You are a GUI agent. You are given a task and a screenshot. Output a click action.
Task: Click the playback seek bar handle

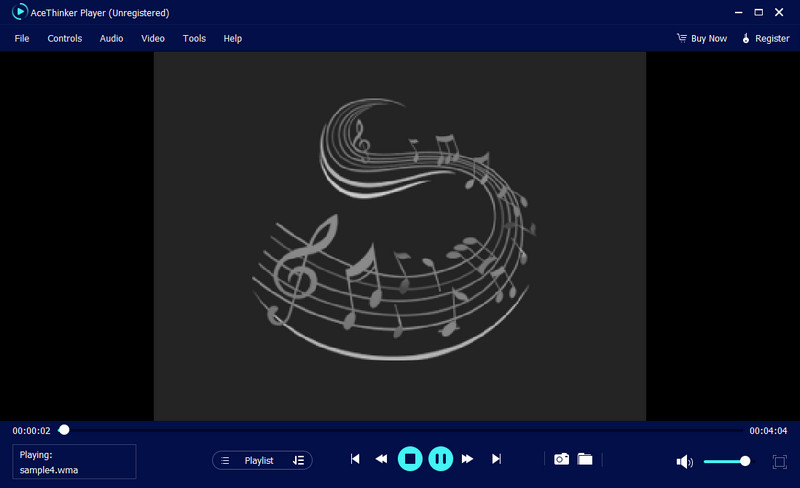(x=64, y=430)
